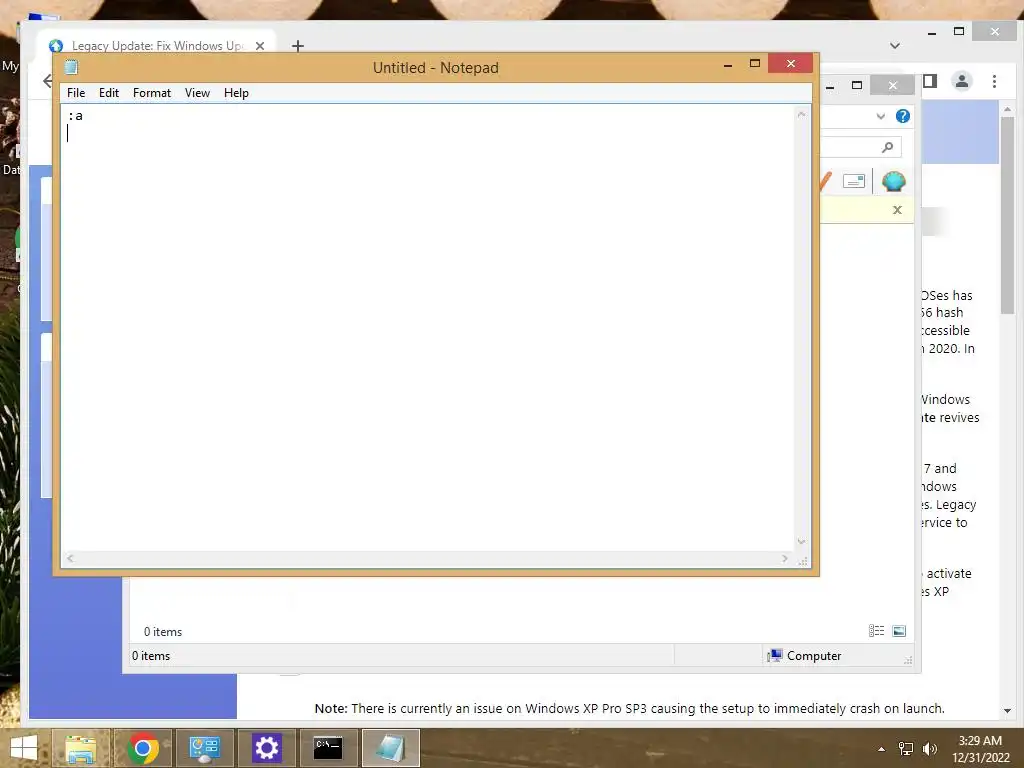
Task: Switch to Chrome in taskbar
Action: pos(143,748)
